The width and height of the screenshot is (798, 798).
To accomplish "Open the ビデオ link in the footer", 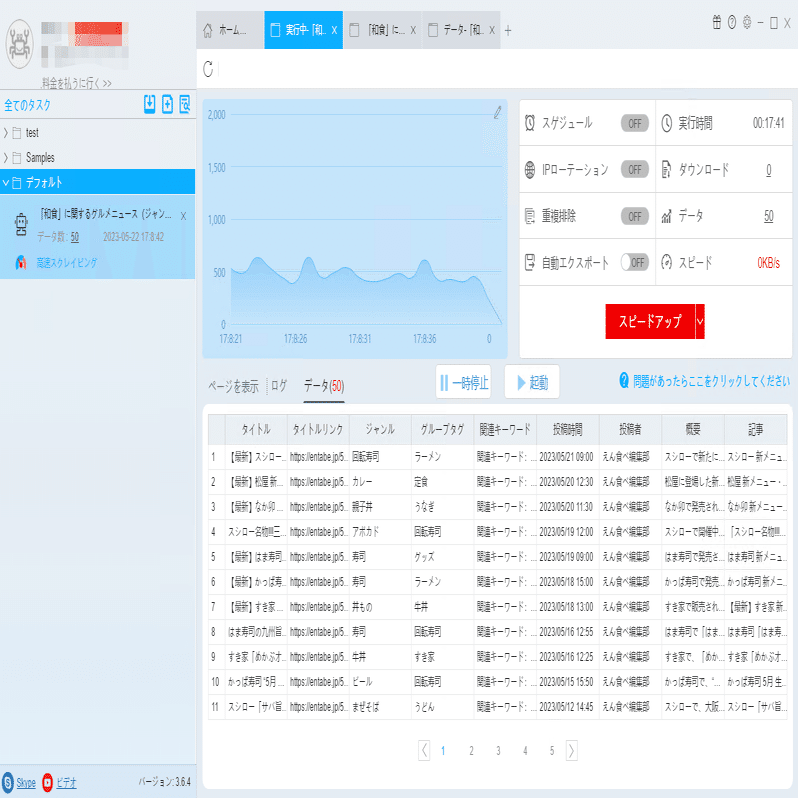I will coord(66,782).
